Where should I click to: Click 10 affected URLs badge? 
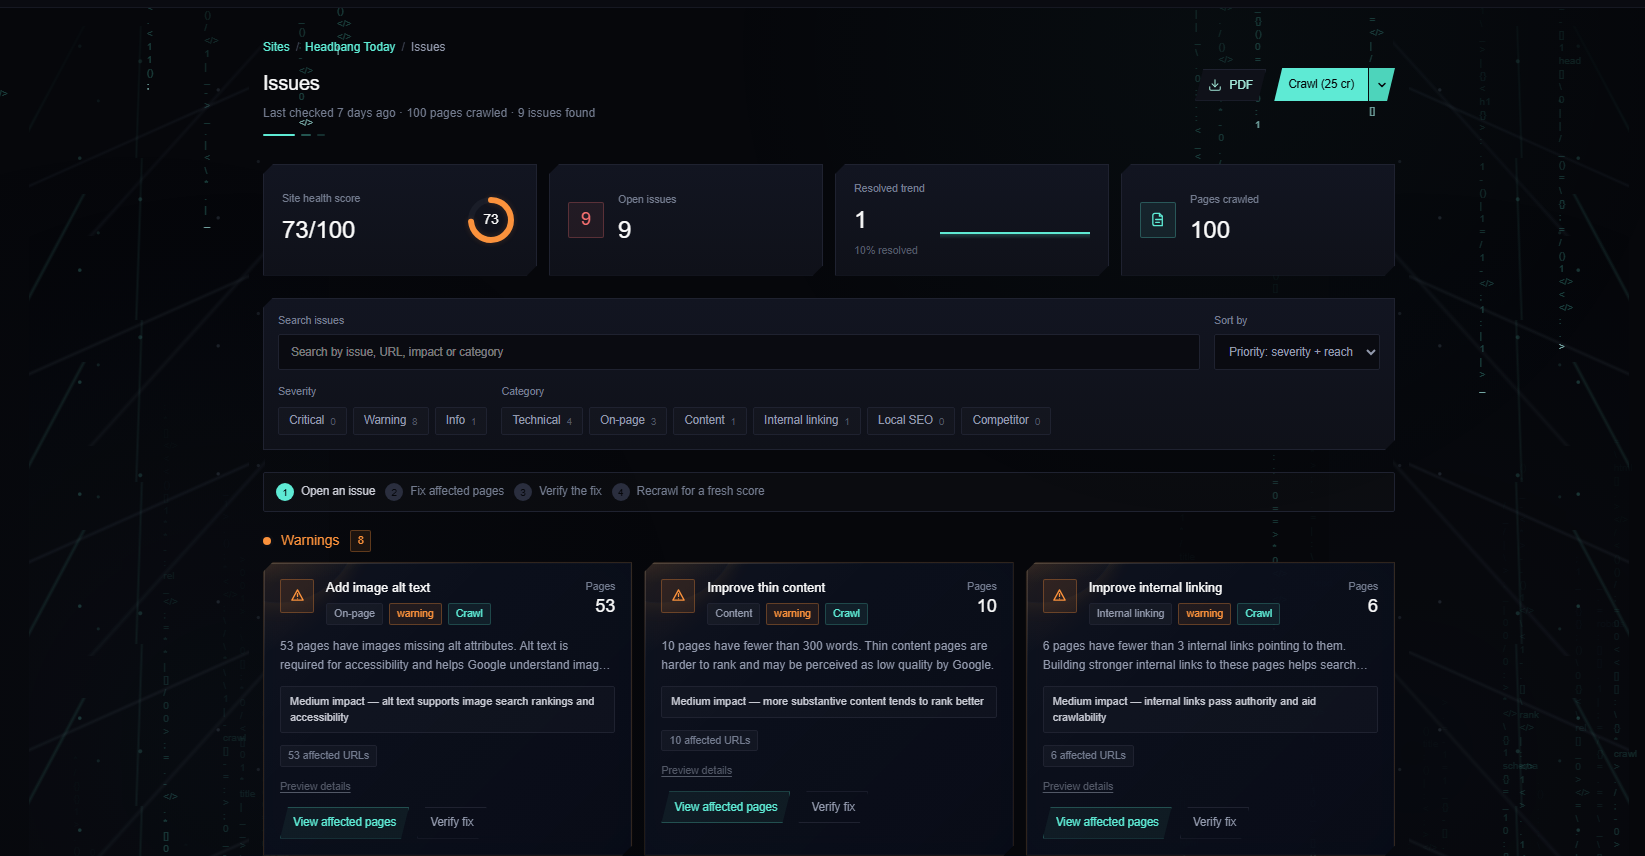tap(710, 741)
